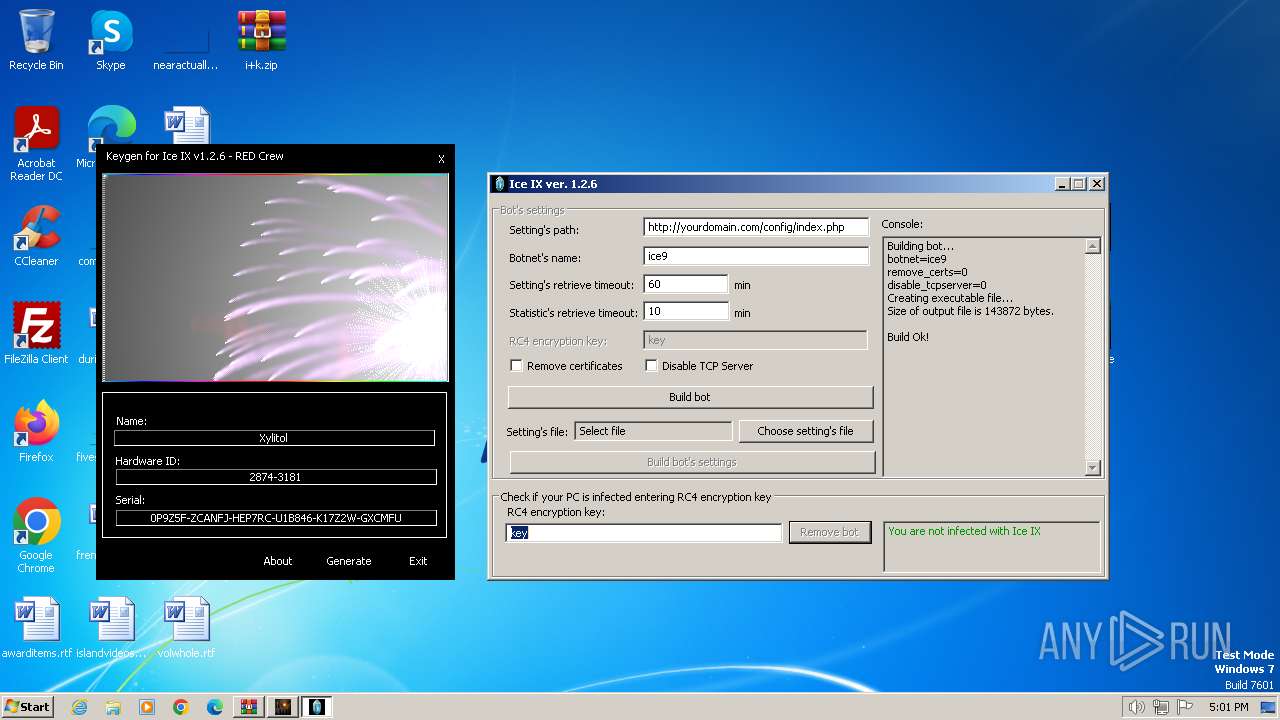Screen dimensions: 1280x720
Task: Open the i+k.zip archive icon
Action: tap(261, 40)
